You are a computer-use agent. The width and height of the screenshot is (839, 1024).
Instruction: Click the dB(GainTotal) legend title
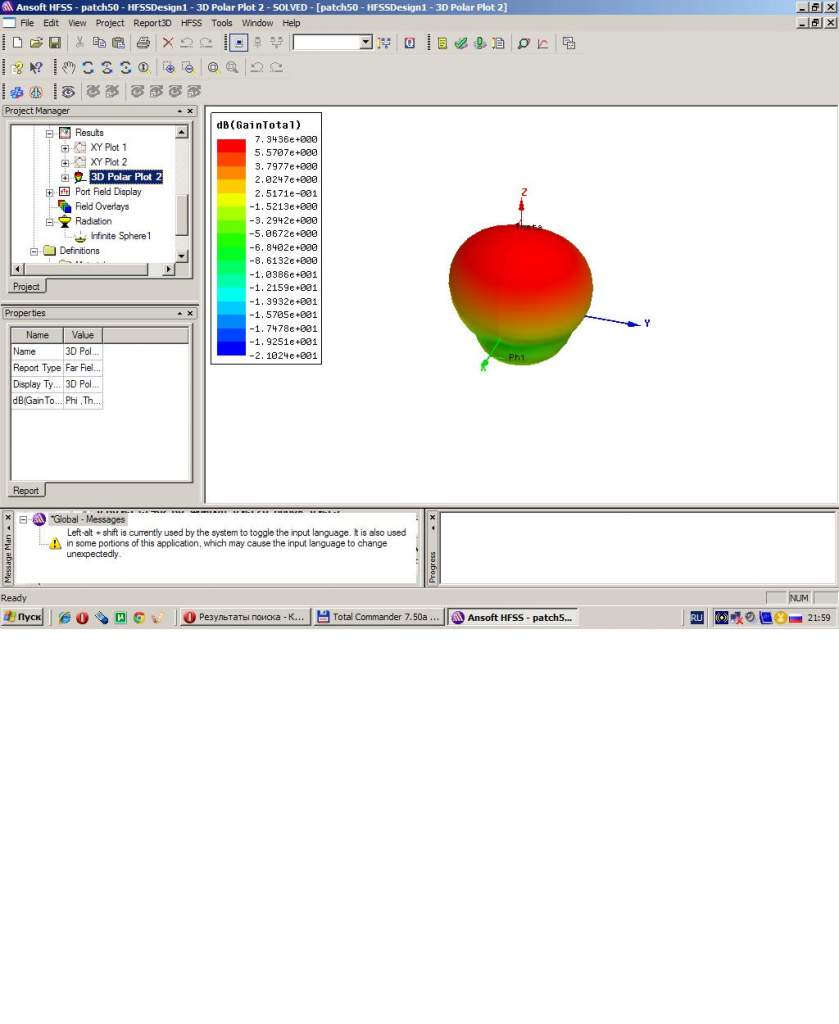(259, 125)
